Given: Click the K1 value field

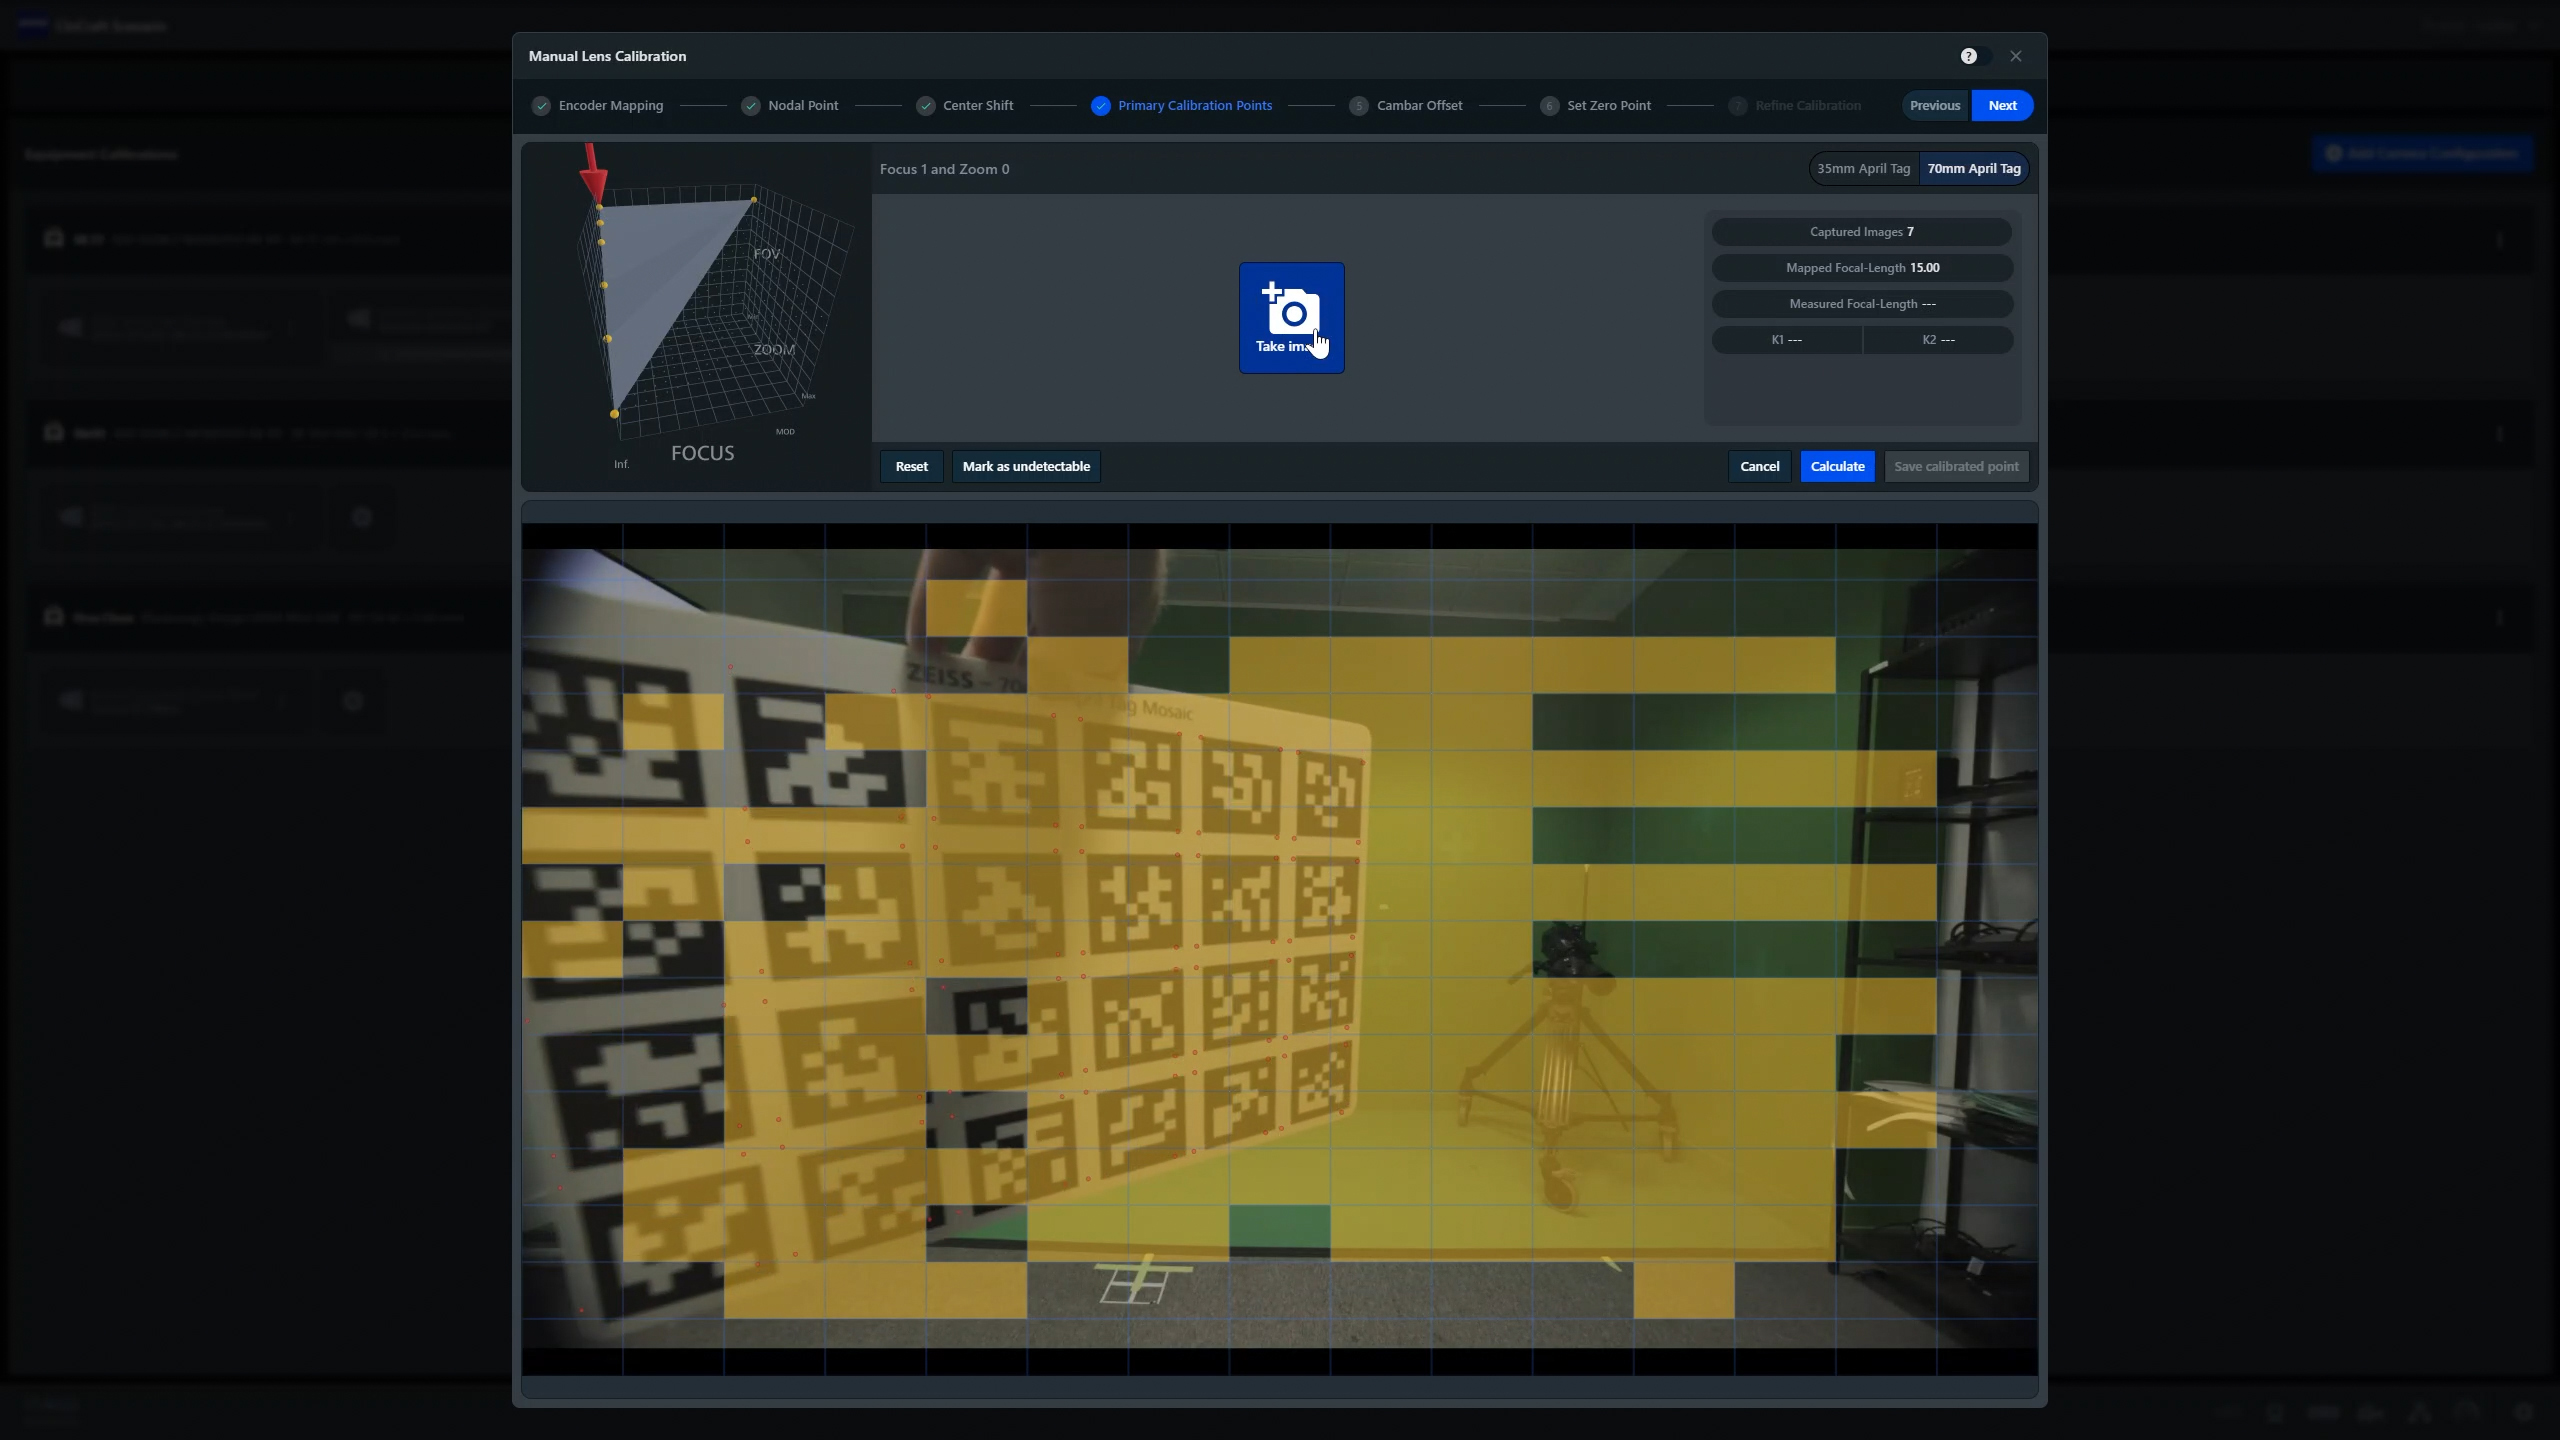Looking at the screenshot, I should tap(1786, 340).
